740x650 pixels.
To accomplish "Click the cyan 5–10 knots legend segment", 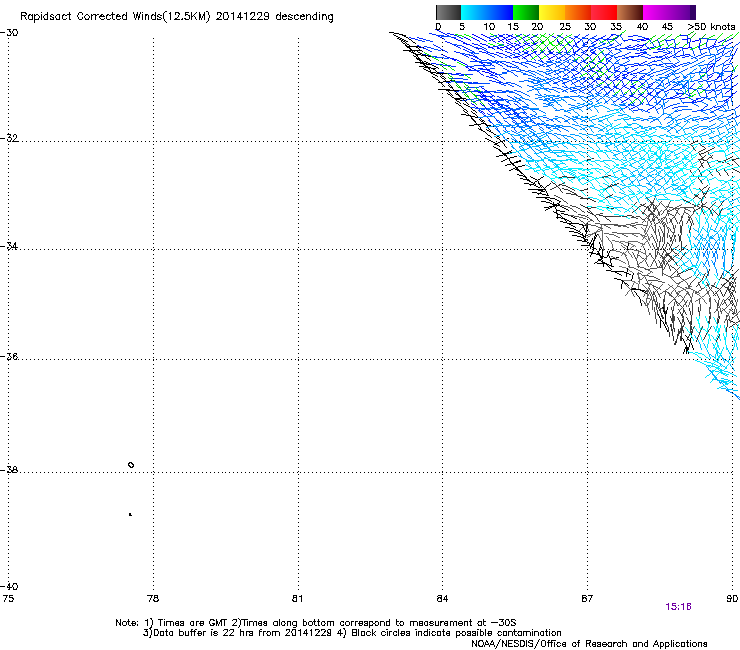I will (474, 12).
